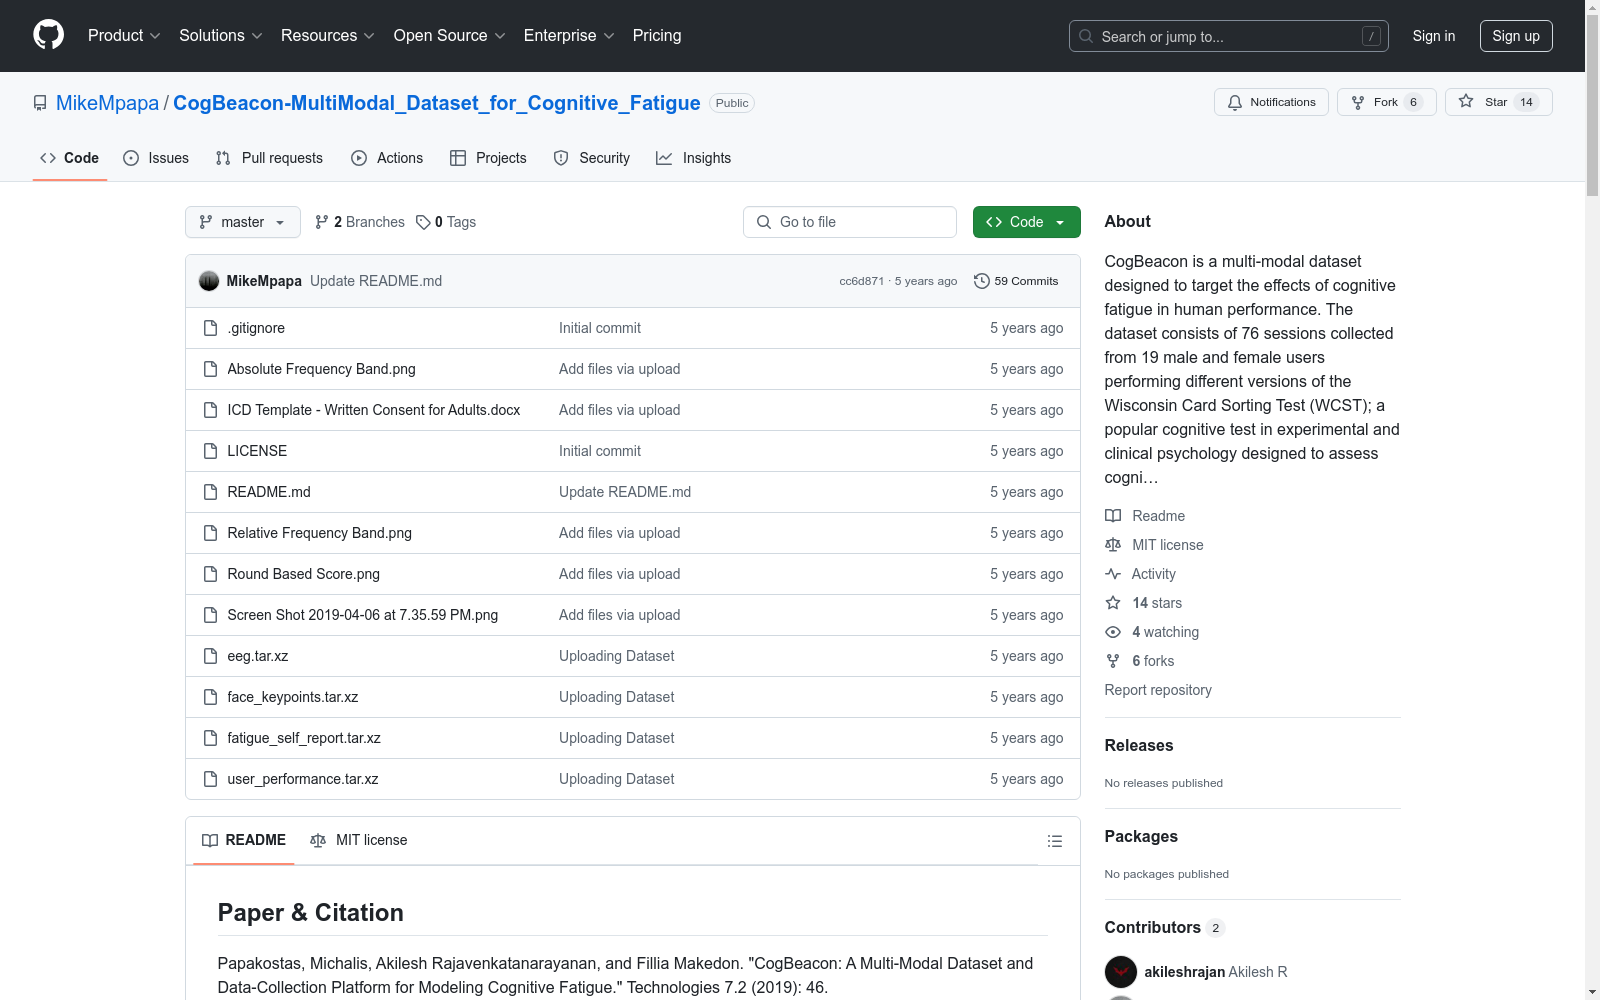Click the book icon next to Readme
The height and width of the screenshot is (1000, 1600).
[x=1113, y=516]
